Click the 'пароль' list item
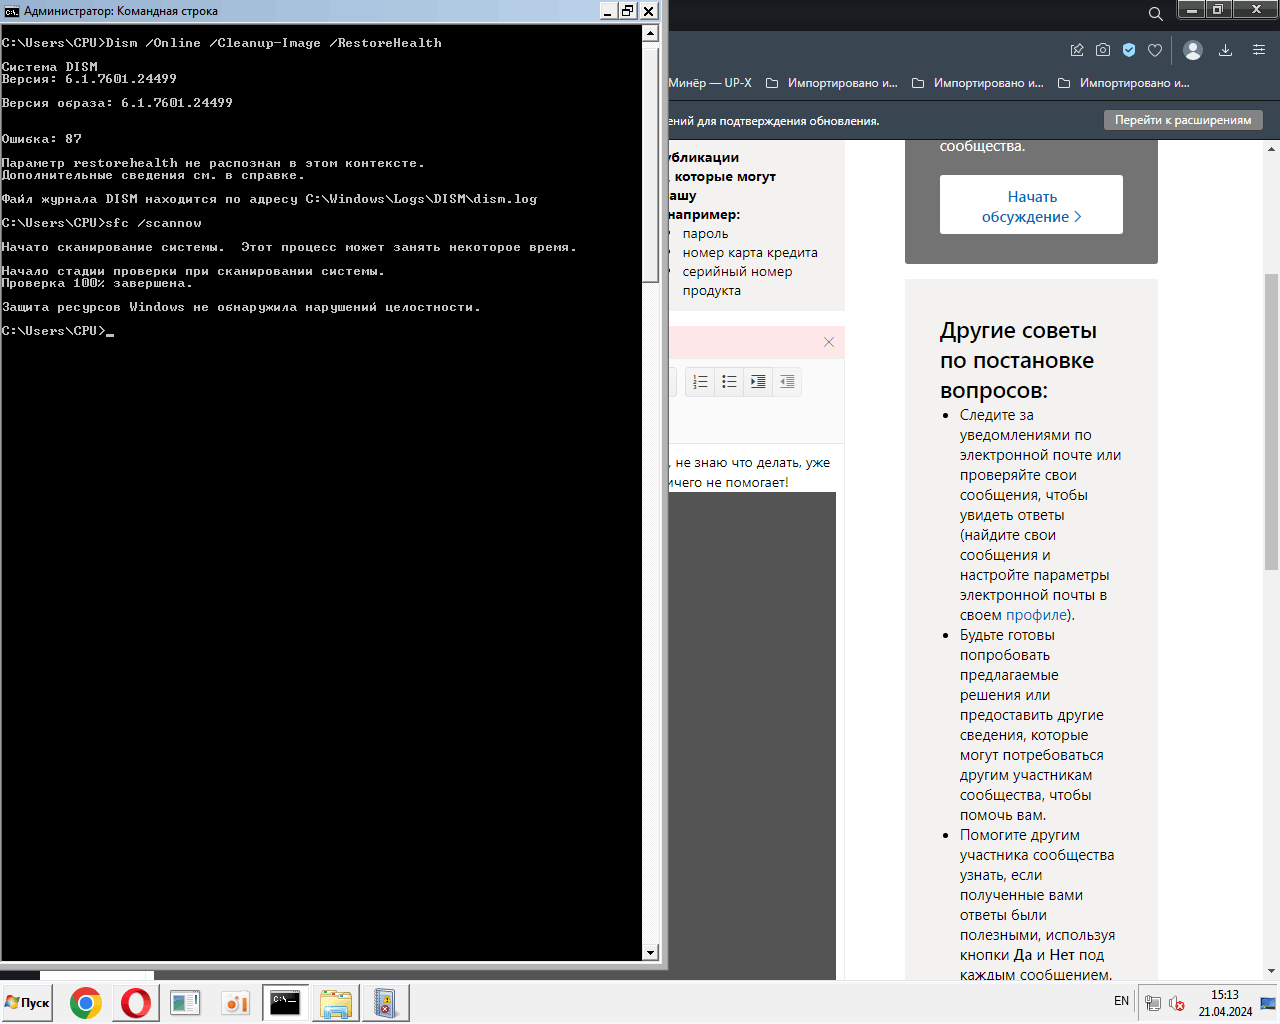This screenshot has height=1024, width=1280. click(x=705, y=234)
